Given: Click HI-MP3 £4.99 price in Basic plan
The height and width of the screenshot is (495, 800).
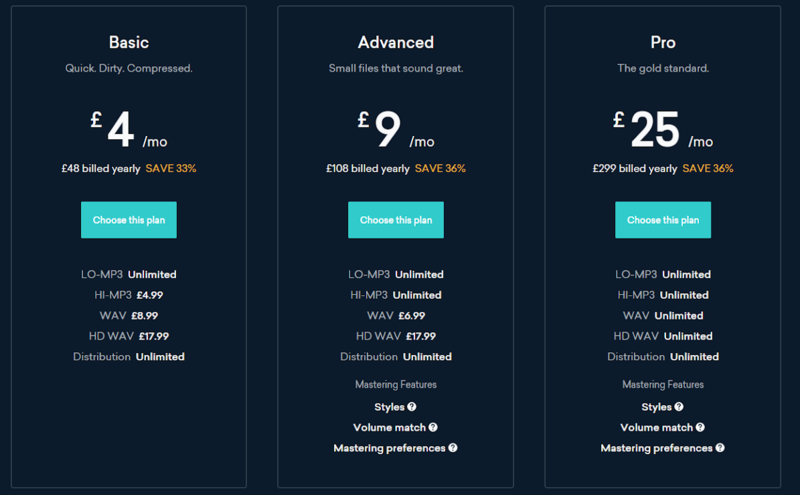Looking at the screenshot, I should click(x=149, y=295).
